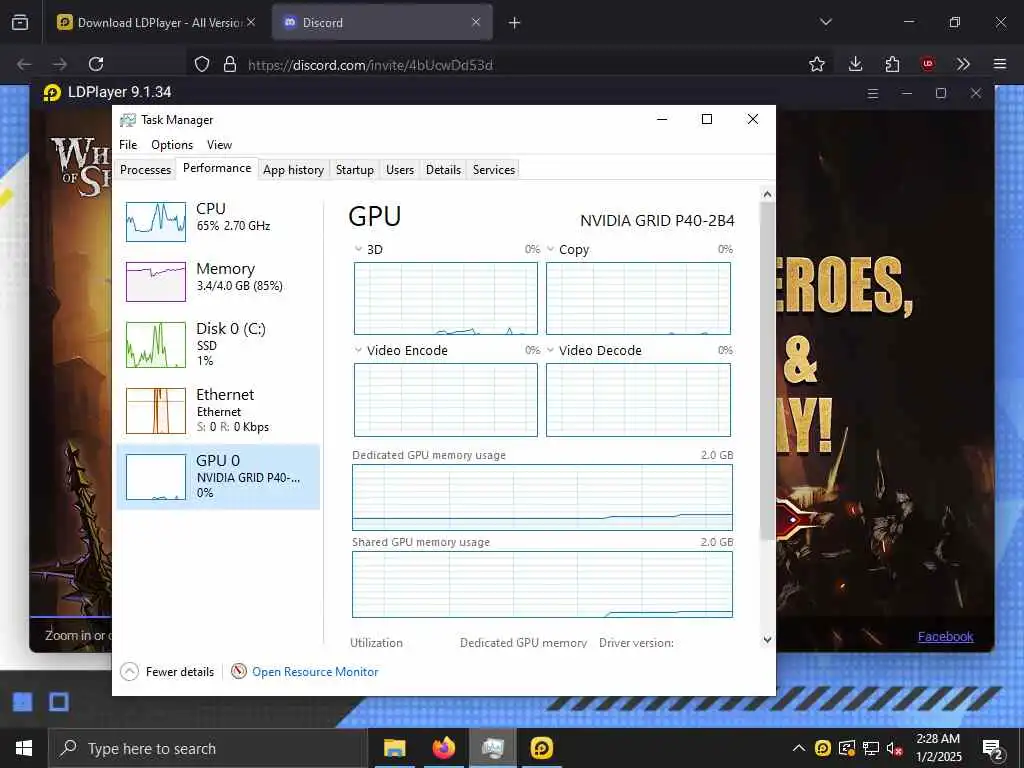Select CPU in performance sidebar
This screenshot has width=1024, height=768.
[x=218, y=221]
